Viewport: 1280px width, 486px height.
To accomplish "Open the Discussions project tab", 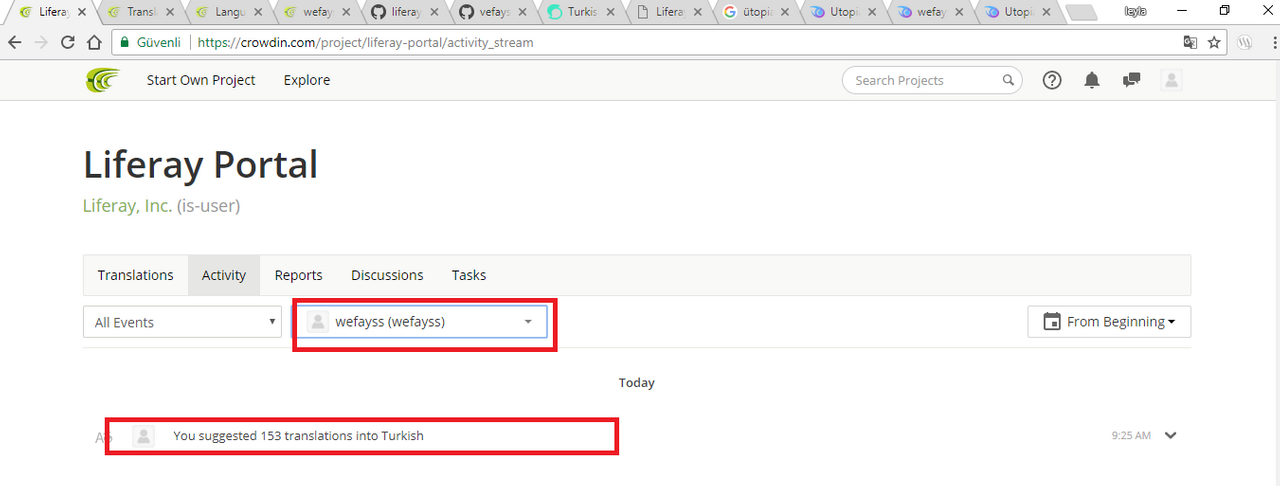I will coord(387,275).
